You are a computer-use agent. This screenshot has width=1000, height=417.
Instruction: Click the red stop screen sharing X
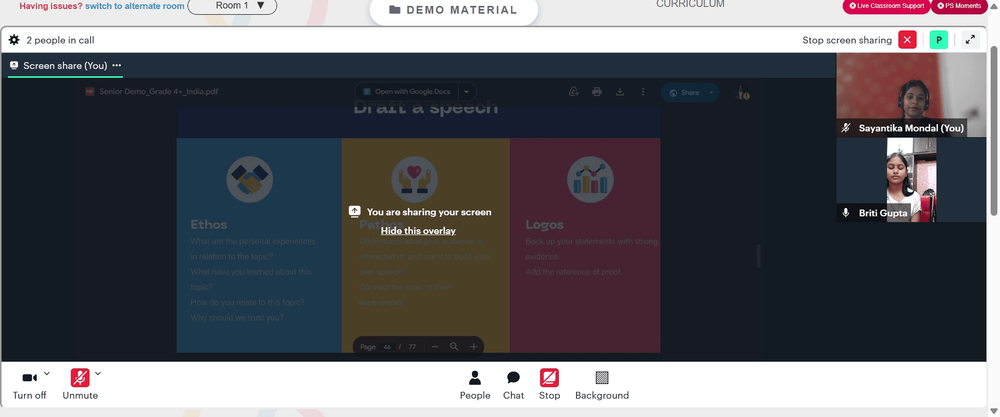click(907, 40)
